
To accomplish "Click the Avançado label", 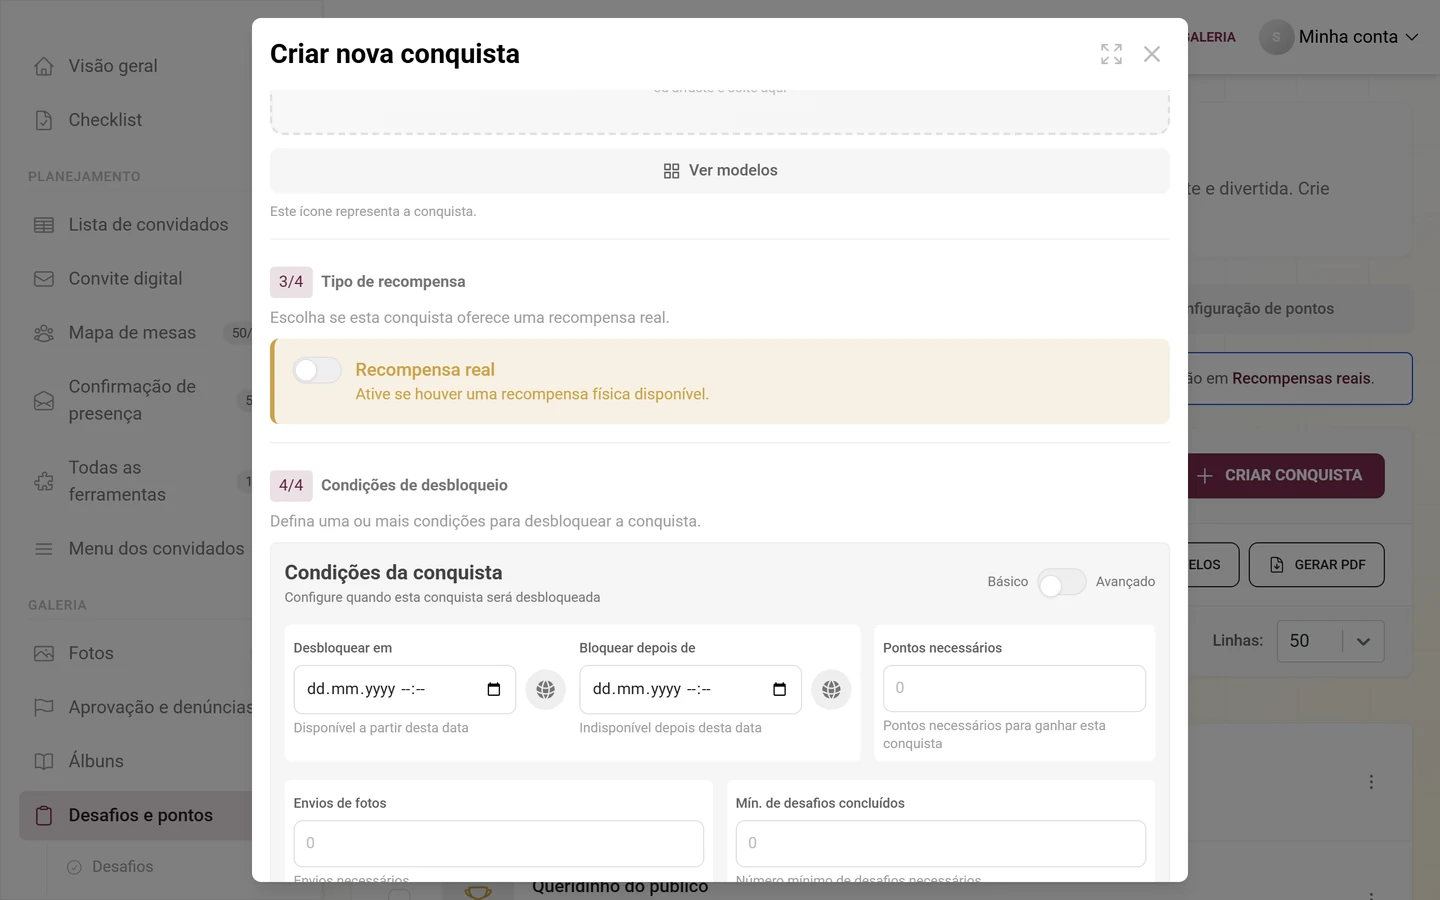I will [1125, 582].
